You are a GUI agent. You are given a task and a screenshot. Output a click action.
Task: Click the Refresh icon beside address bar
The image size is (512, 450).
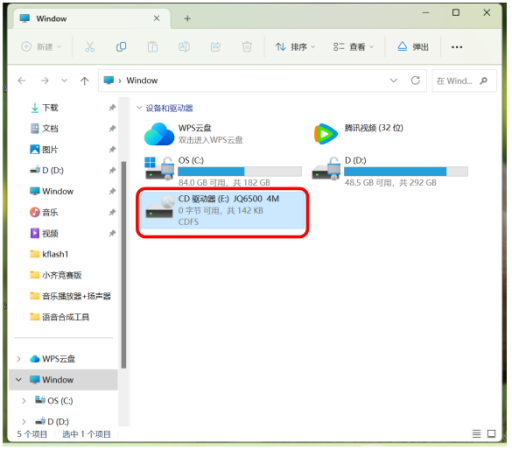click(x=415, y=80)
